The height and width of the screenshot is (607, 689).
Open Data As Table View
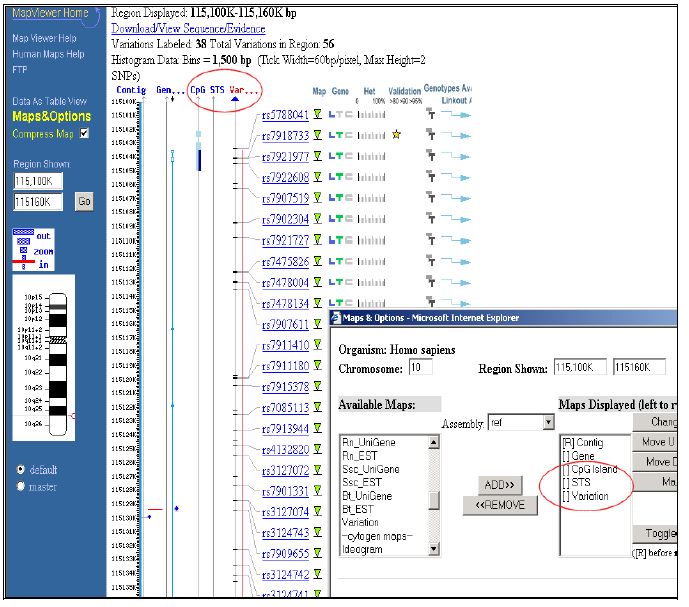(49, 101)
